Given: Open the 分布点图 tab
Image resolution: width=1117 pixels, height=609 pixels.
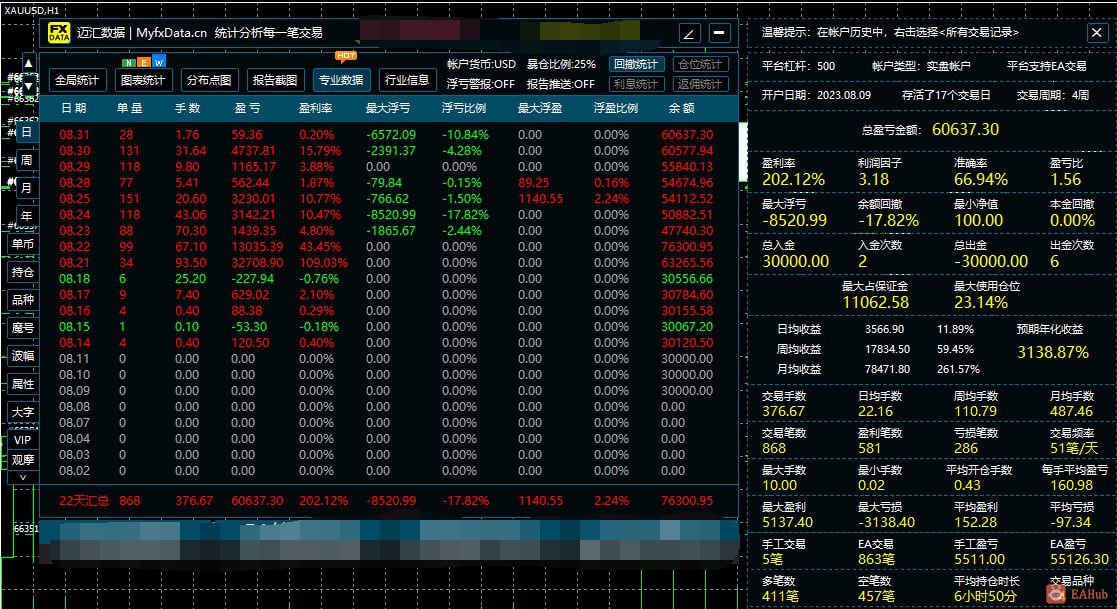Looking at the screenshot, I should coord(209,80).
